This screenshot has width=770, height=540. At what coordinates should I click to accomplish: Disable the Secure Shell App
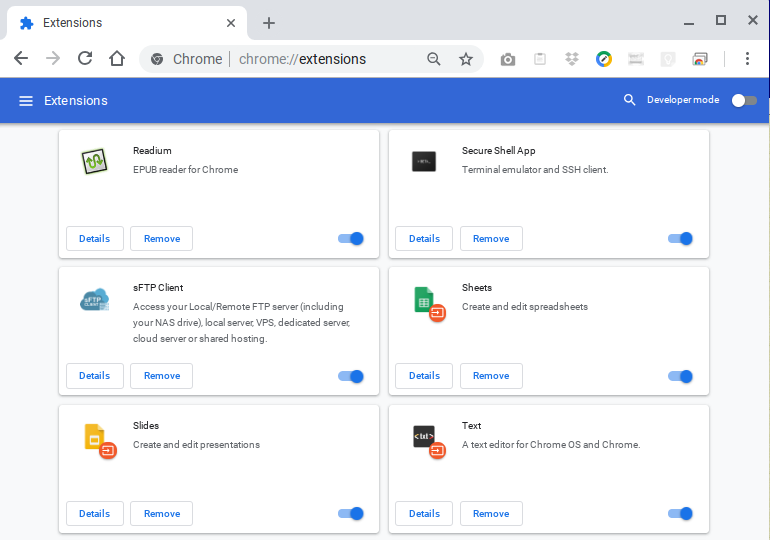pyautogui.click(x=680, y=239)
